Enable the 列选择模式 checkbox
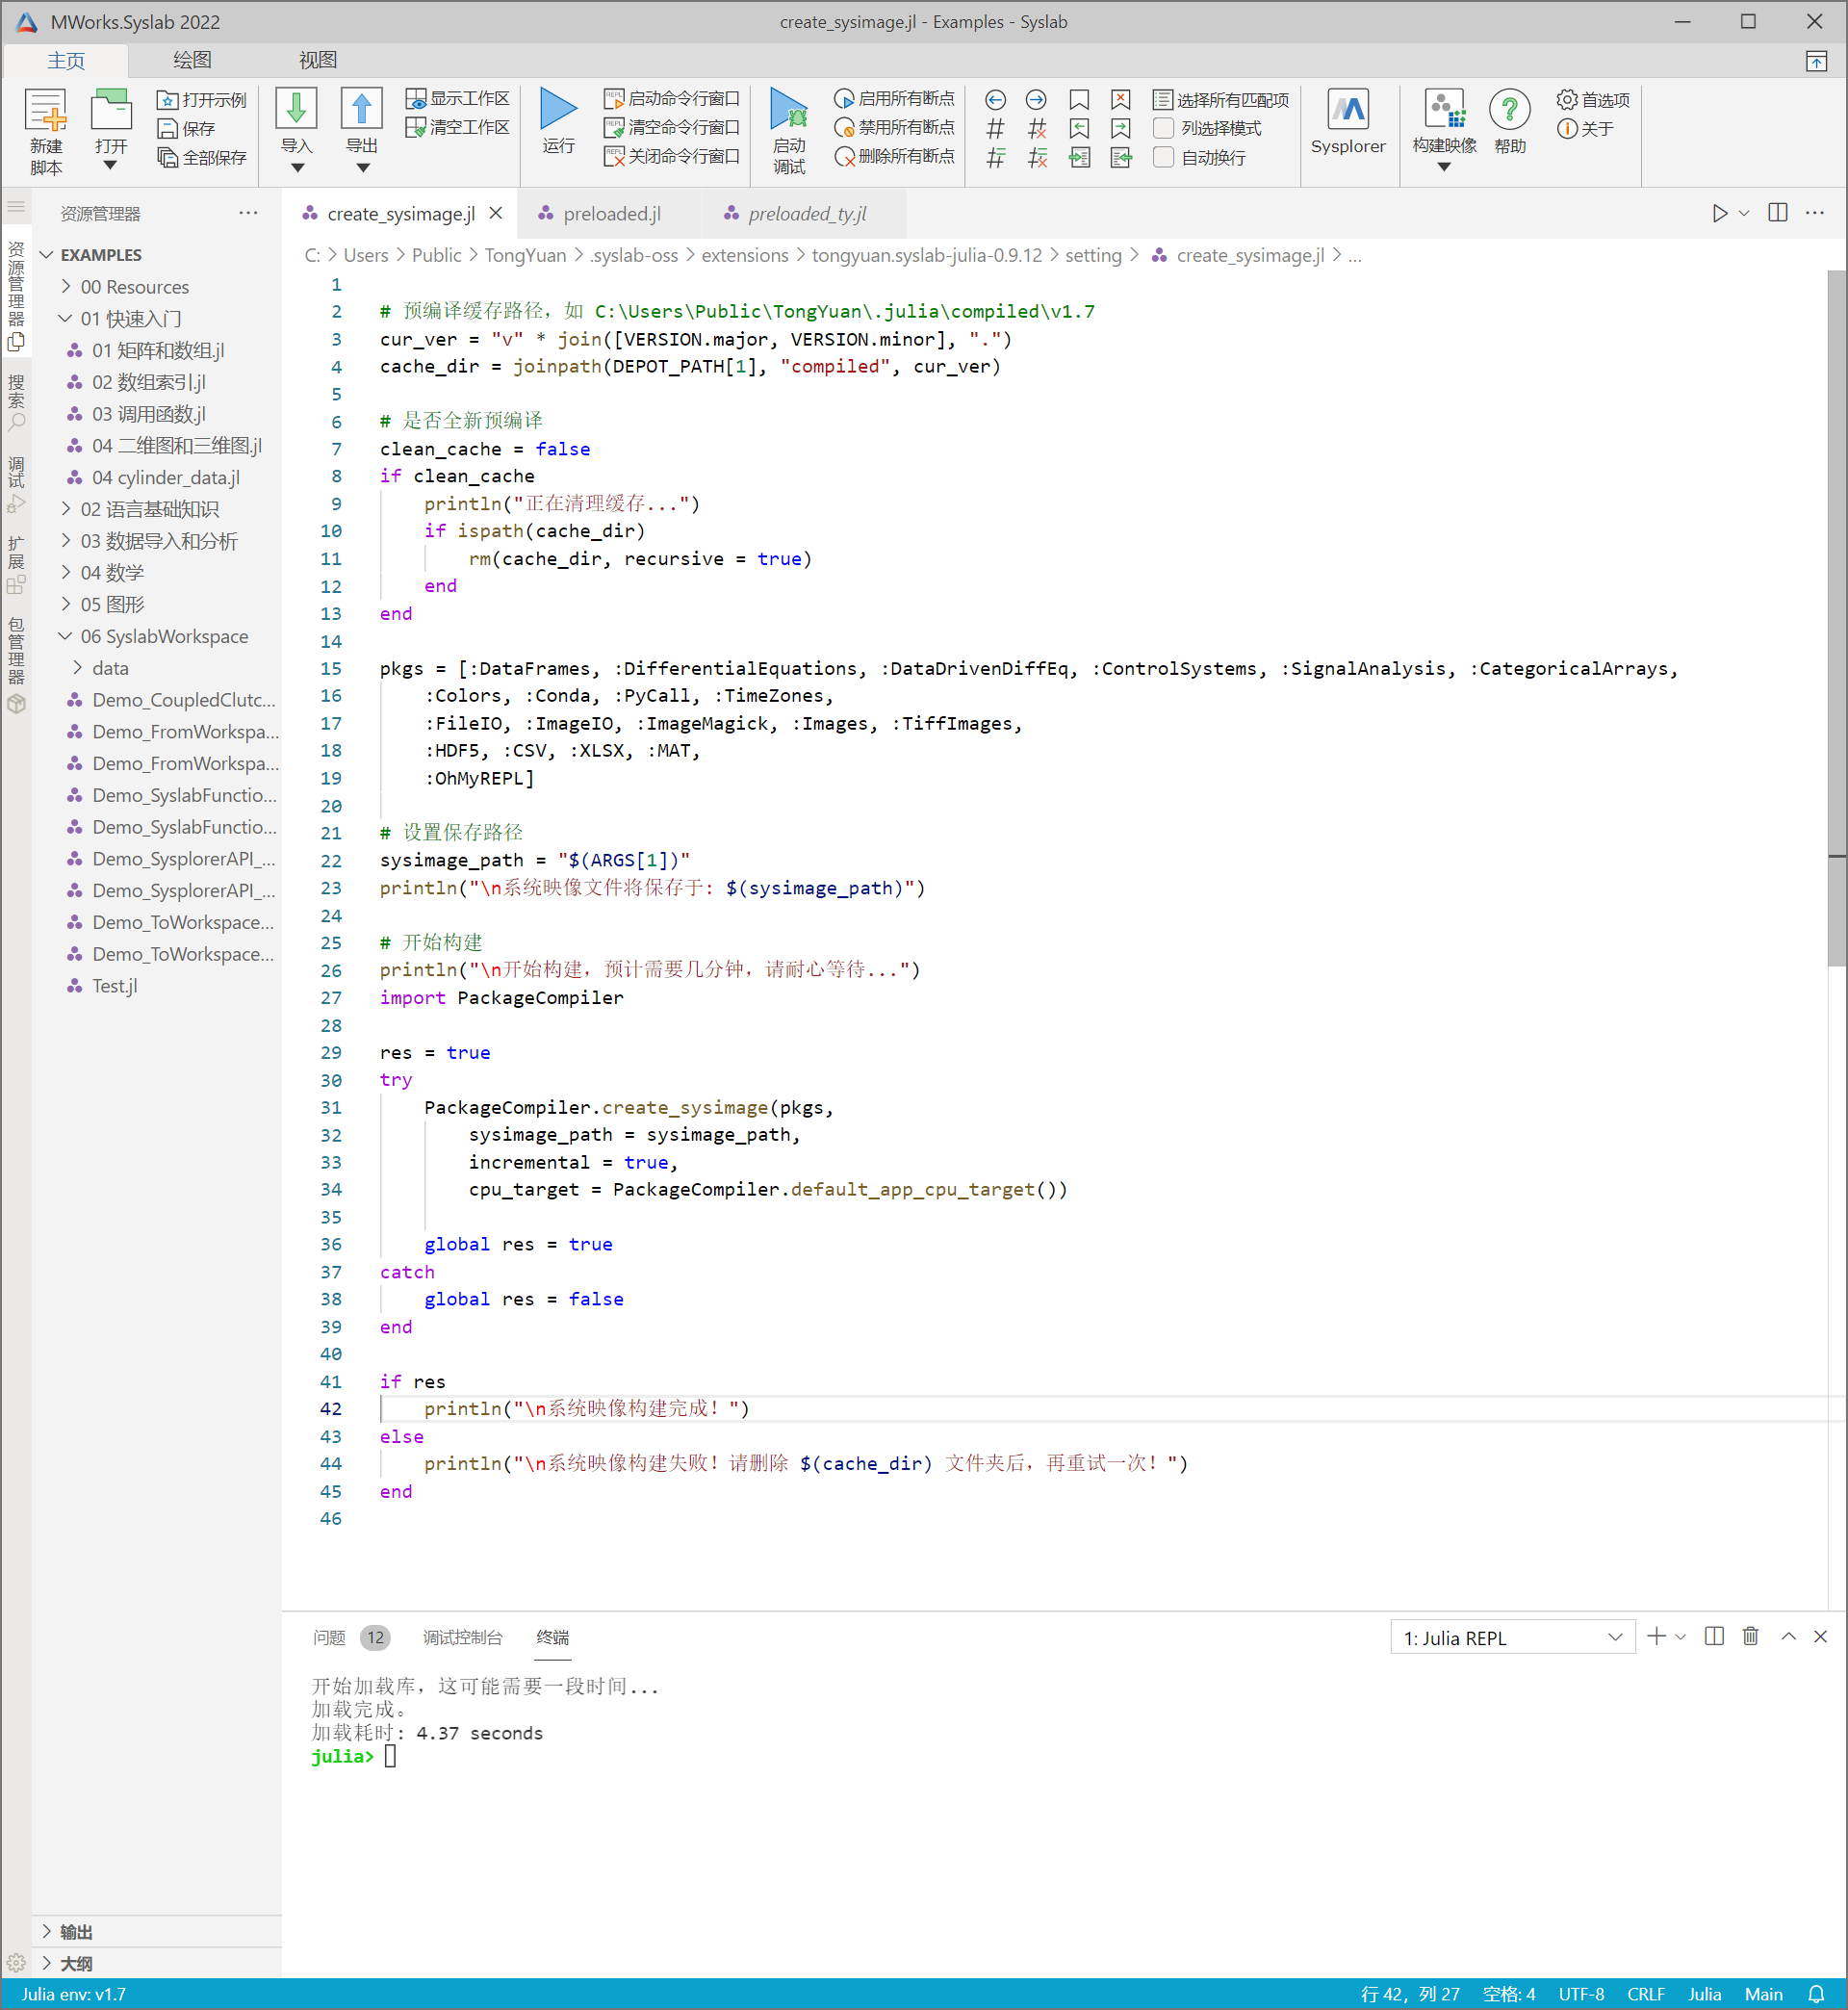Image resolution: width=1848 pixels, height=2010 pixels. click(x=1163, y=128)
